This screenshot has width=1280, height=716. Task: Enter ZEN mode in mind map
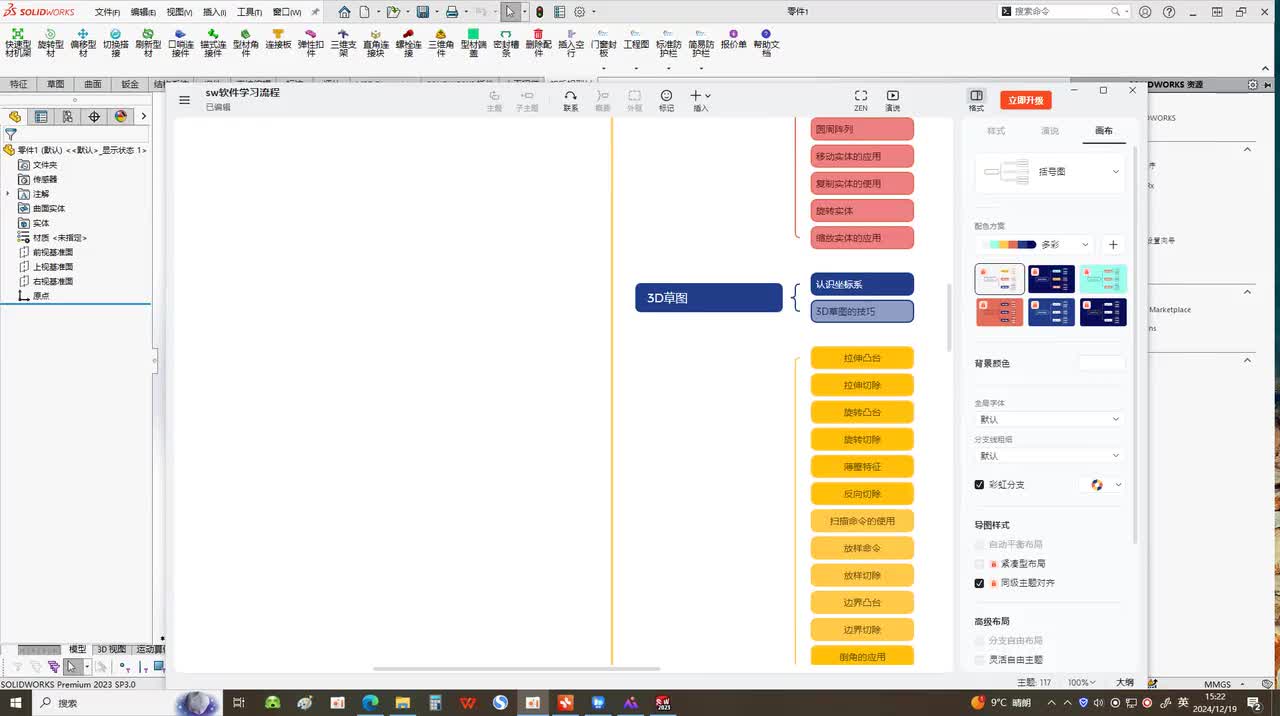click(x=860, y=100)
